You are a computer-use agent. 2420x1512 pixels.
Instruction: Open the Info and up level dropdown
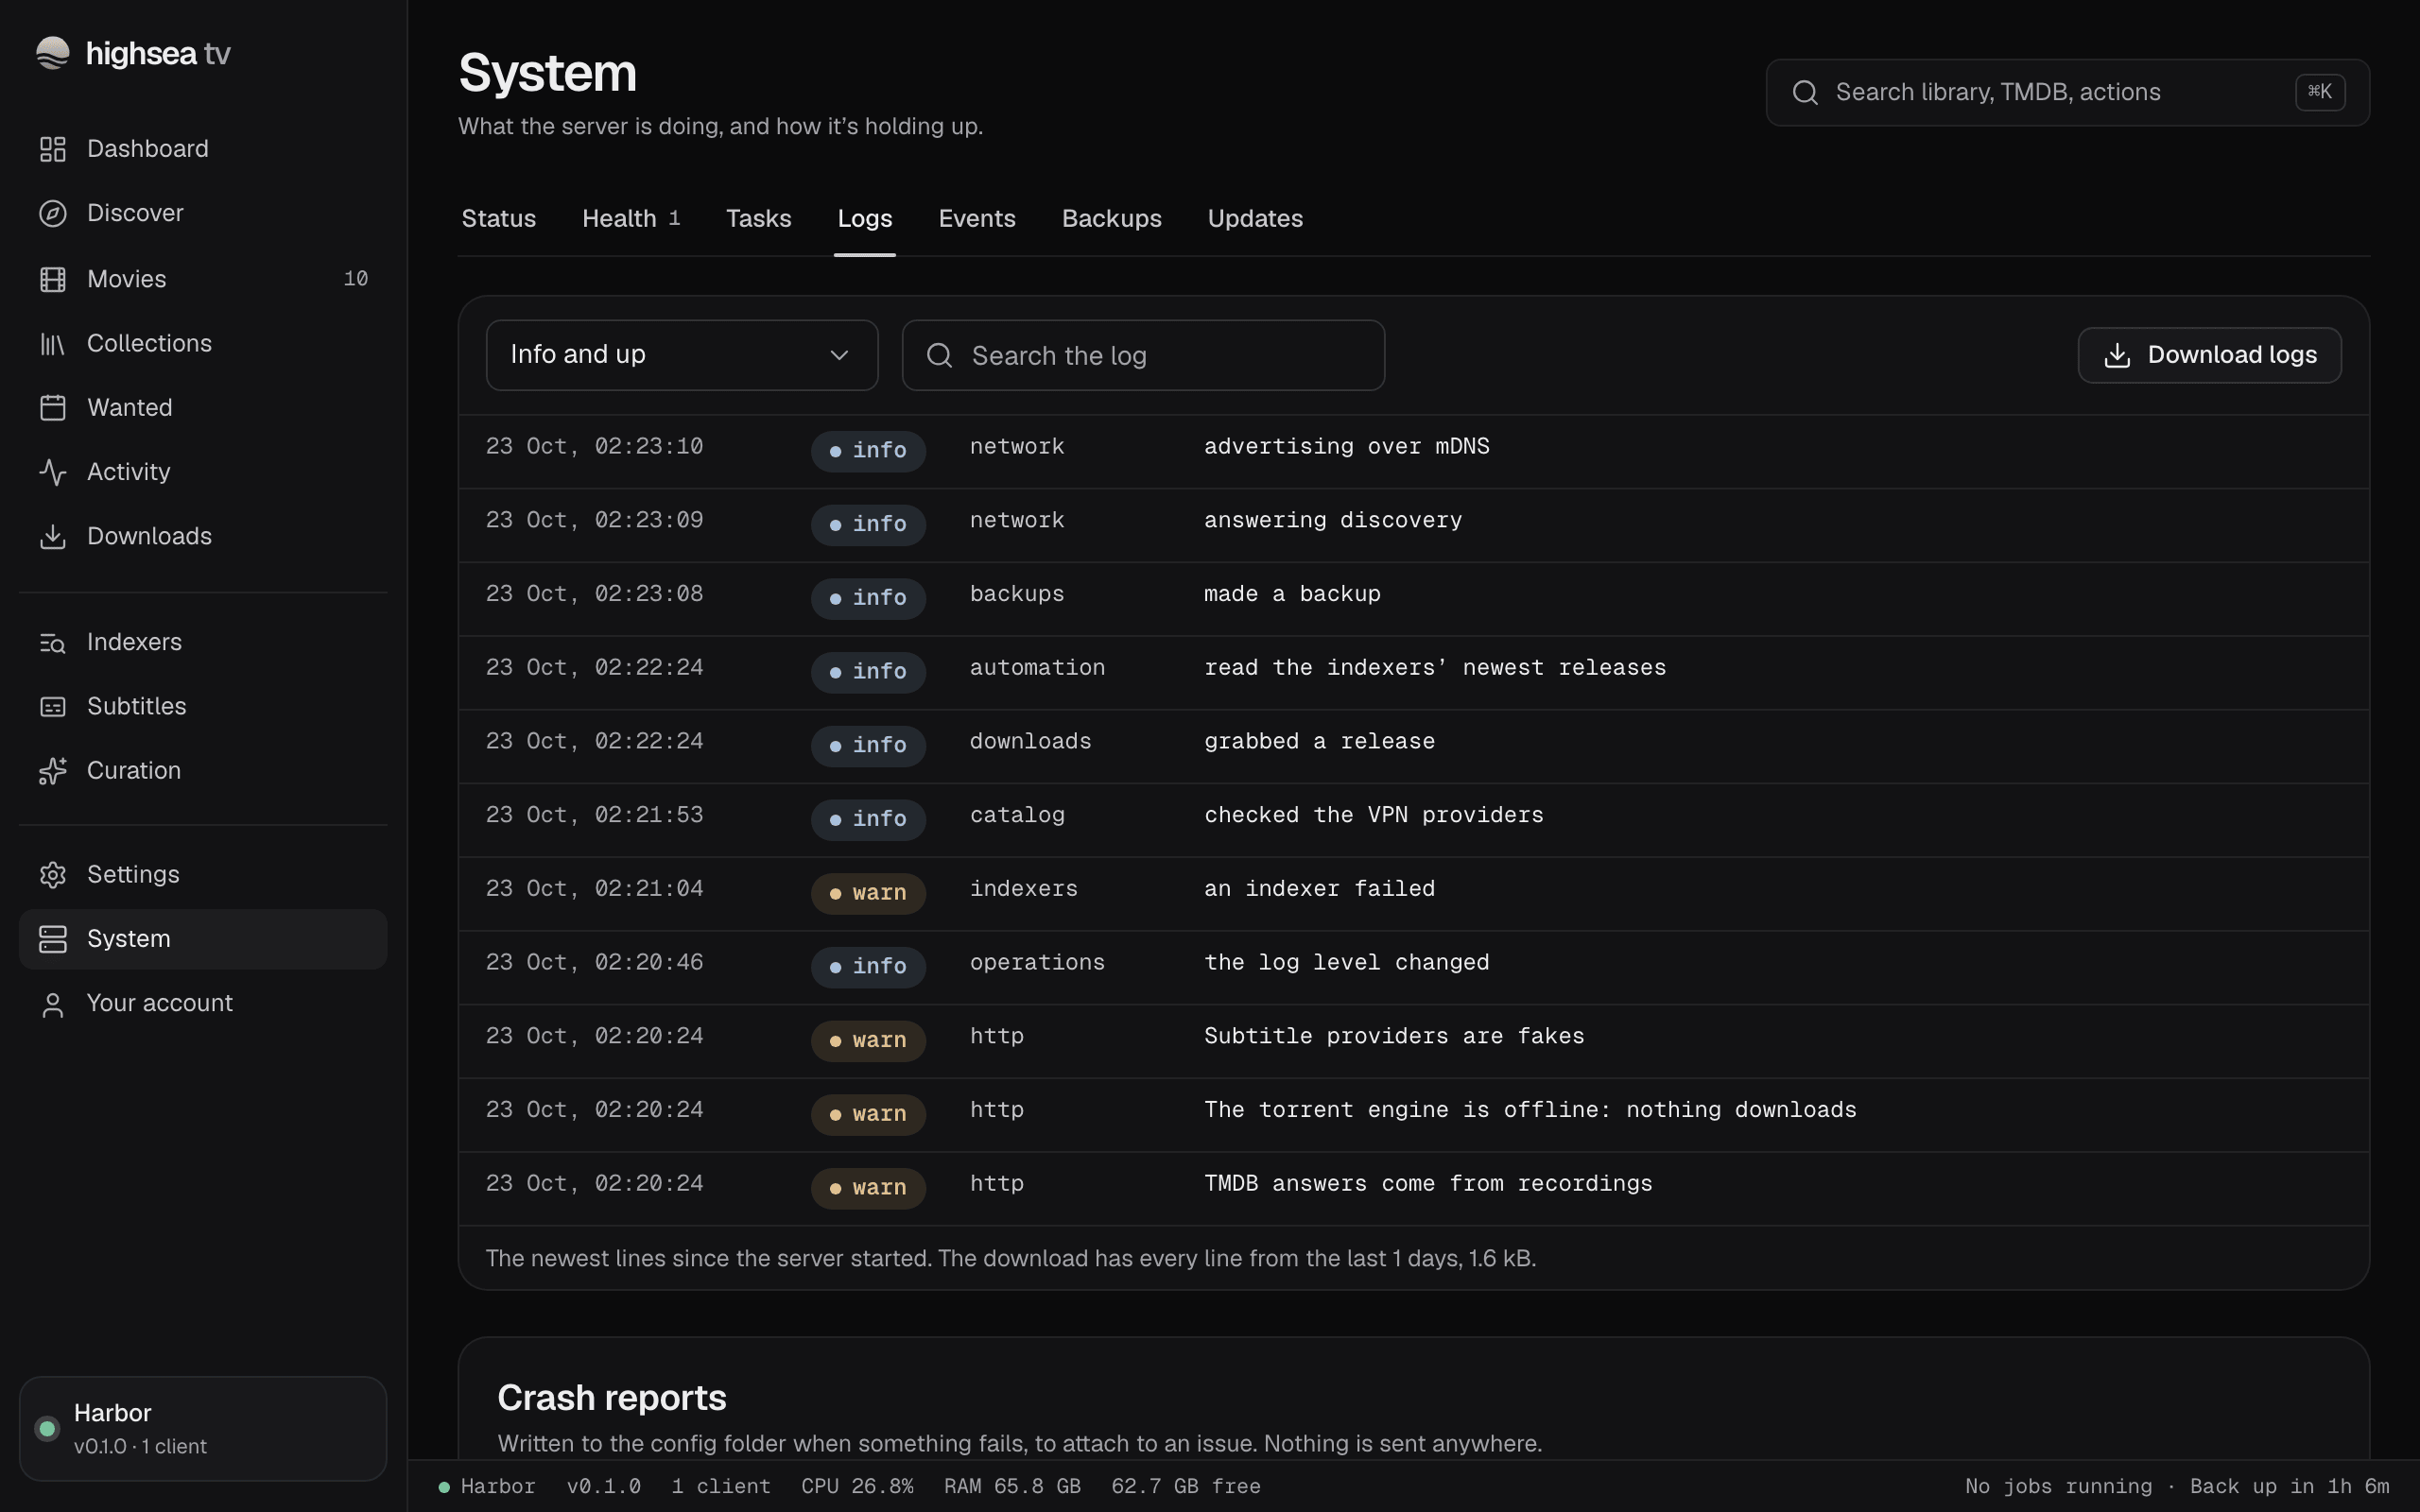(x=682, y=355)
